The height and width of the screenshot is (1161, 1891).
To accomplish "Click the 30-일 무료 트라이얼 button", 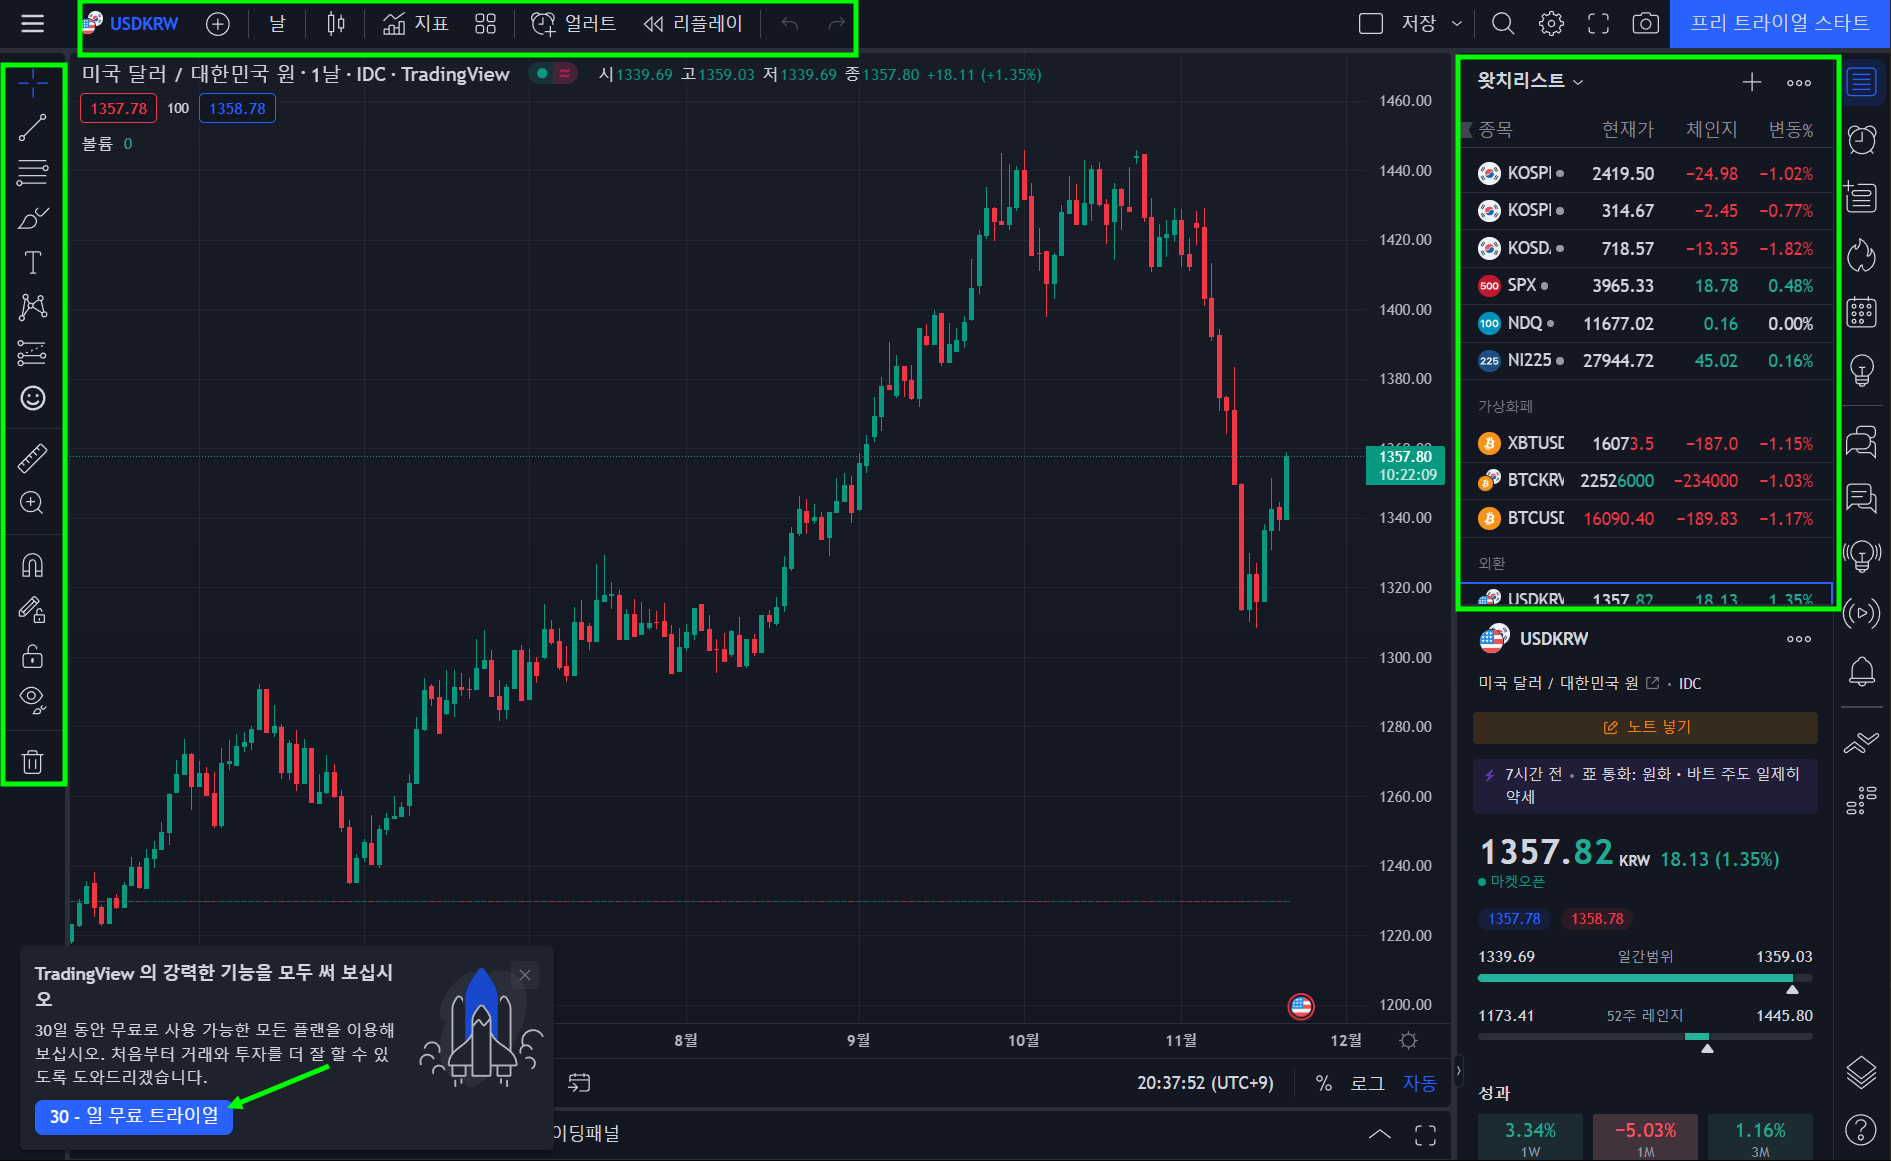I will [x=134, y=1116].
